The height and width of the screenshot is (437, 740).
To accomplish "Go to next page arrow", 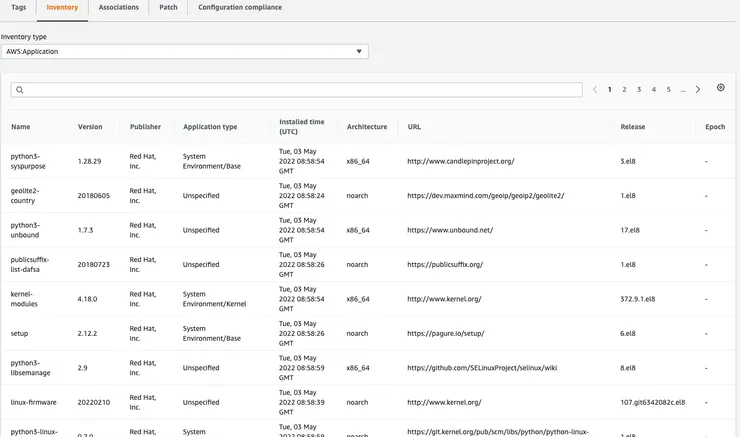I will 698,89.
